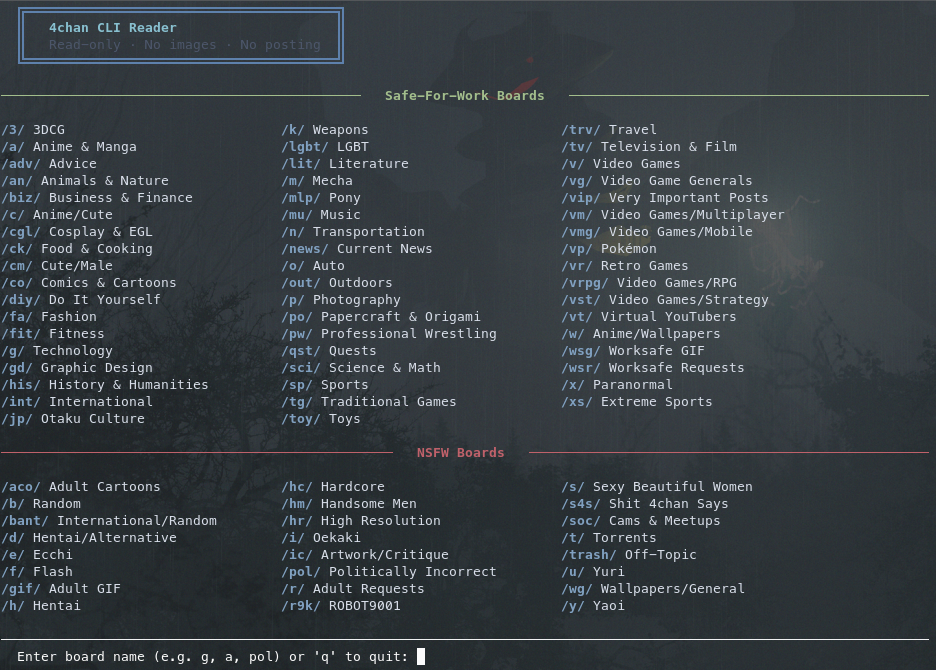Select the /sp/ Sports row
Image resolution: width=936 pixels, height=670 pixels.
(x=325, y=385)
